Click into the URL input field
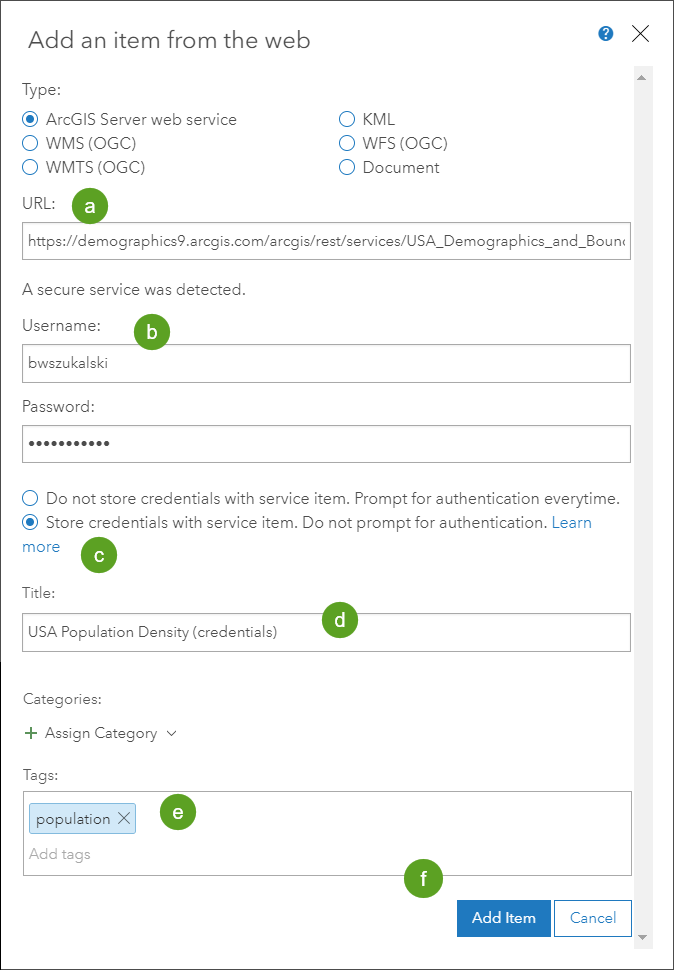This screenshot has height=970, width=674. 326,241
